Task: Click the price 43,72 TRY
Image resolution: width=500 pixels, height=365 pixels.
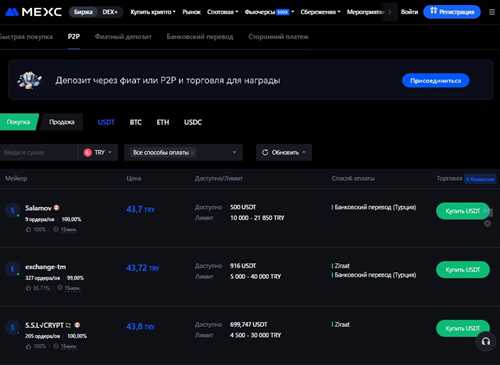Action: (143, 268)
